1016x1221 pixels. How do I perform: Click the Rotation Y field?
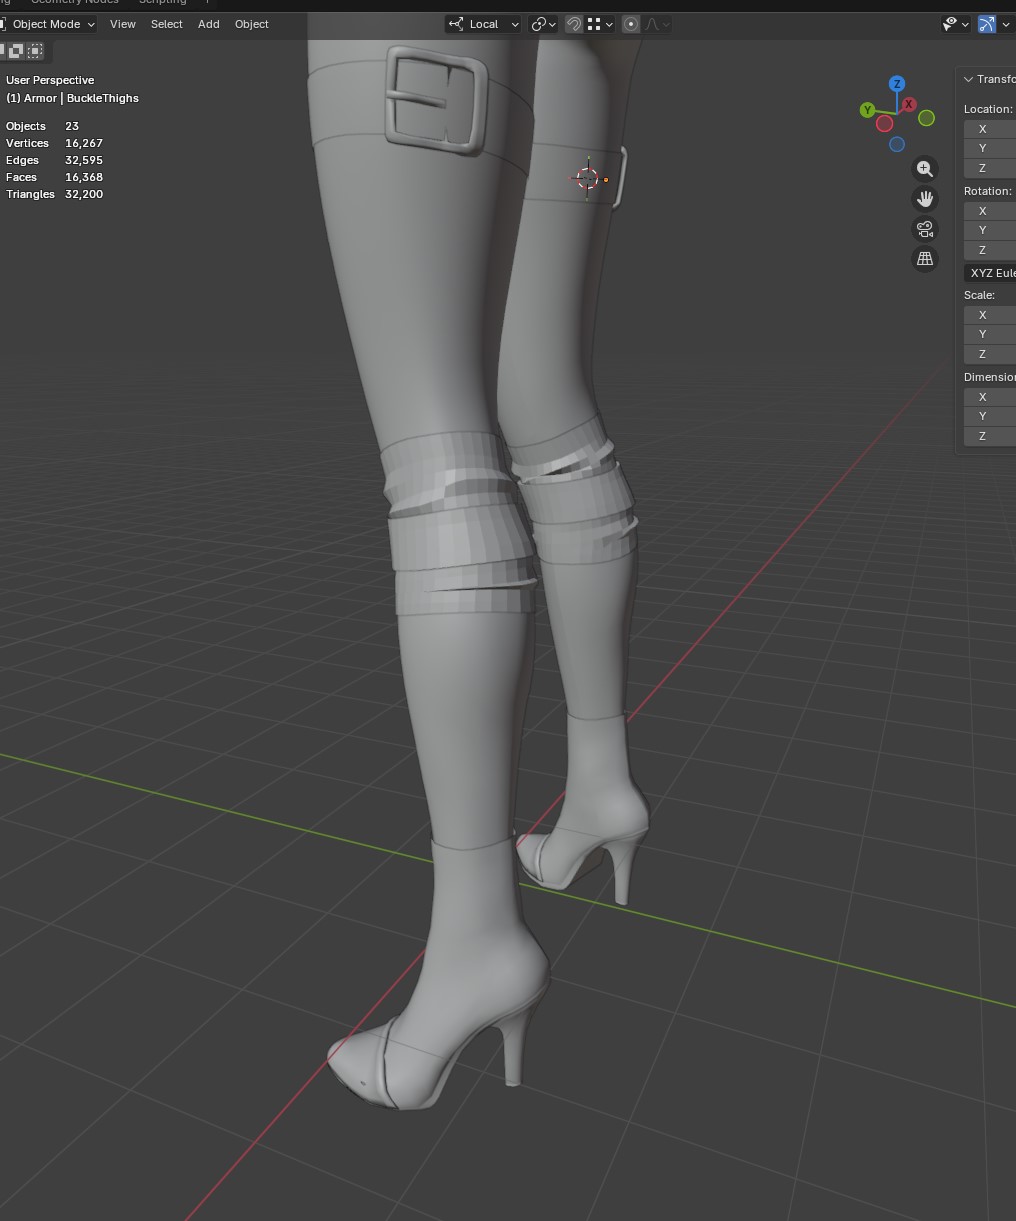pyautogui.click(x=990, y=230)
